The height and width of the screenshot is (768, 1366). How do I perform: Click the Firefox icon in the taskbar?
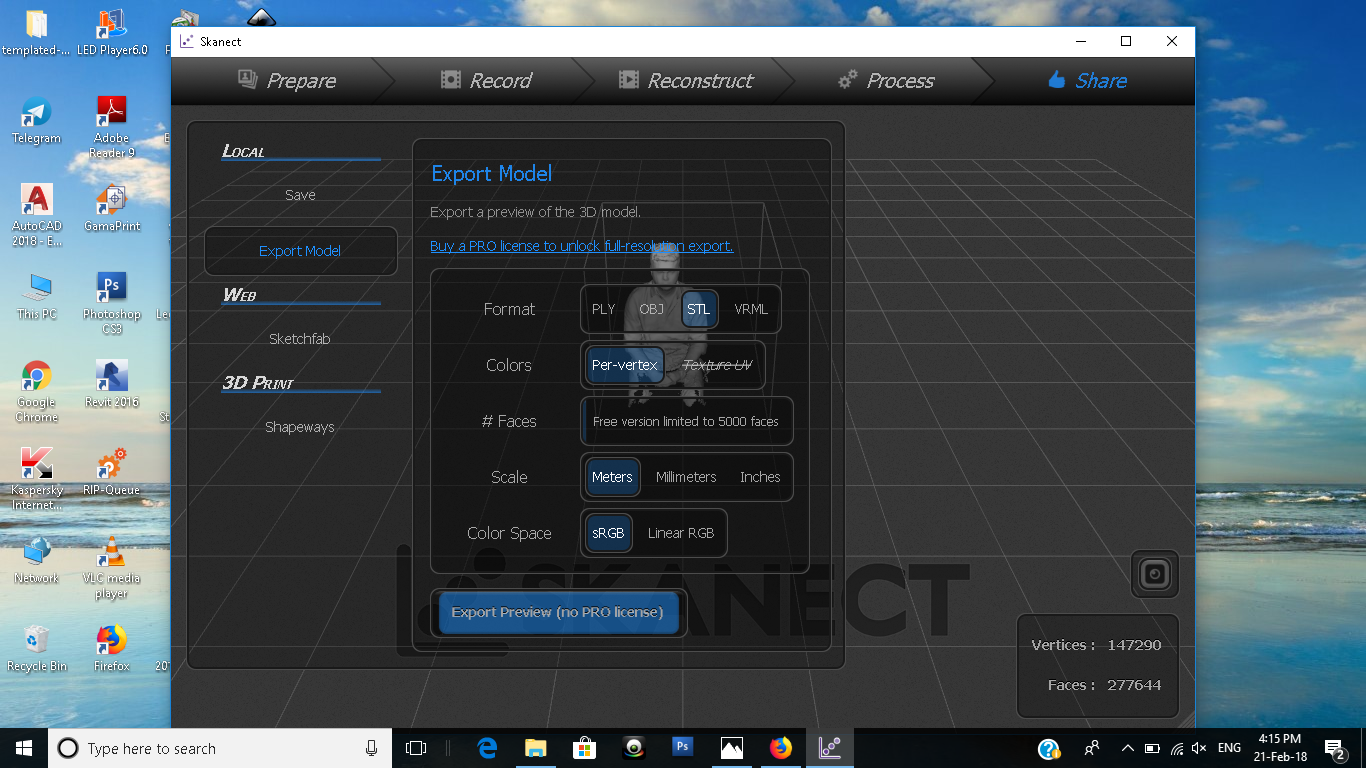tap(780, 748)
